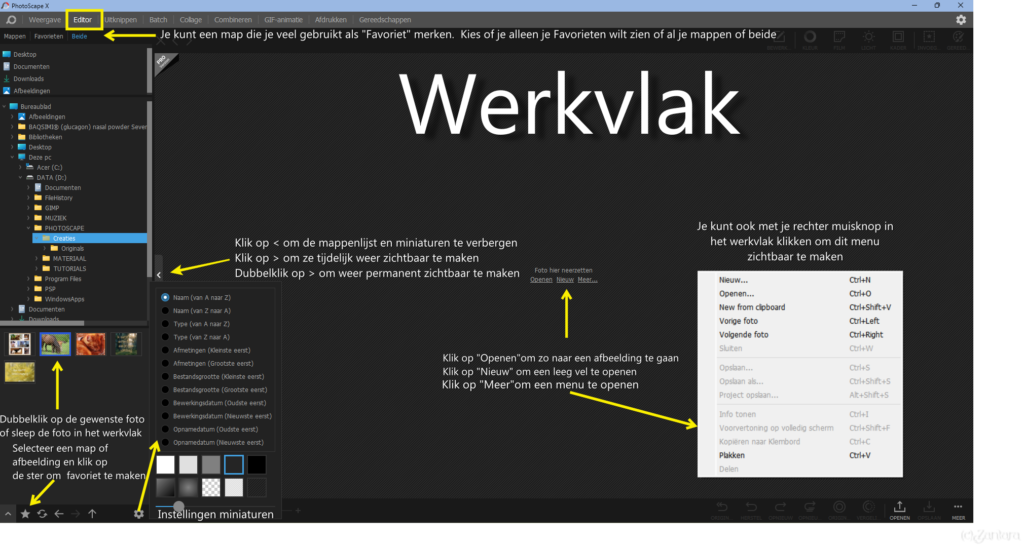The height and width of the screenshot is (545, 1024).
Task: Select sort Naam (van A naar Z)
Action: click(x=196, y=297)
